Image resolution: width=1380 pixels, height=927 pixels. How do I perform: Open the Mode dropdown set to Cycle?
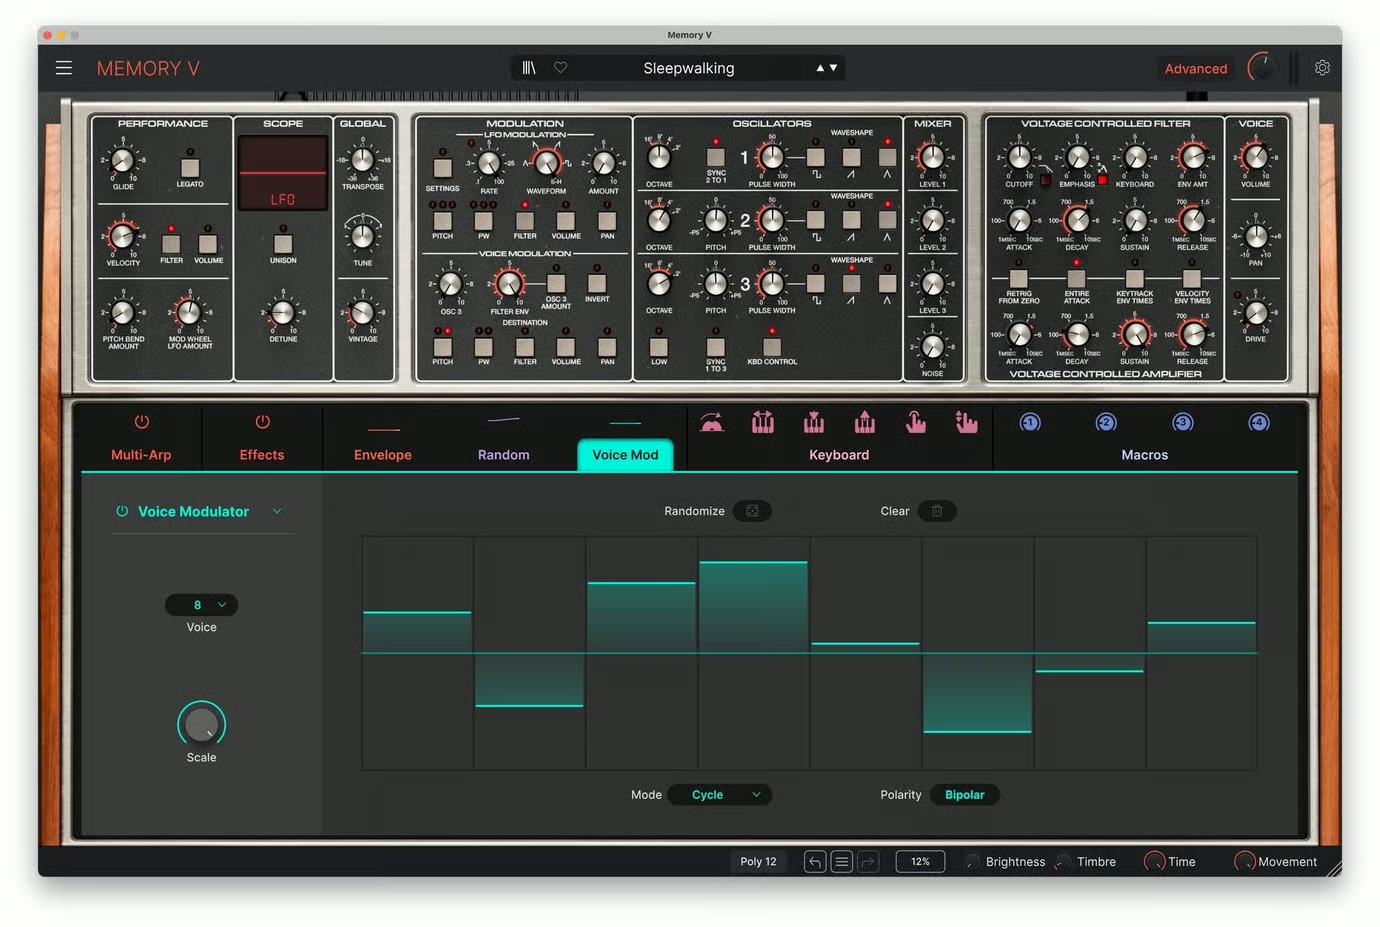point(720,795)
